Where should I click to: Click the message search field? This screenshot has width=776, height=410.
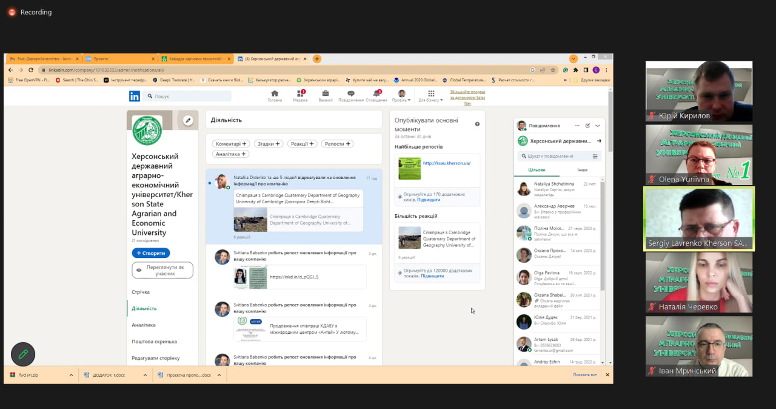point(555,156)
